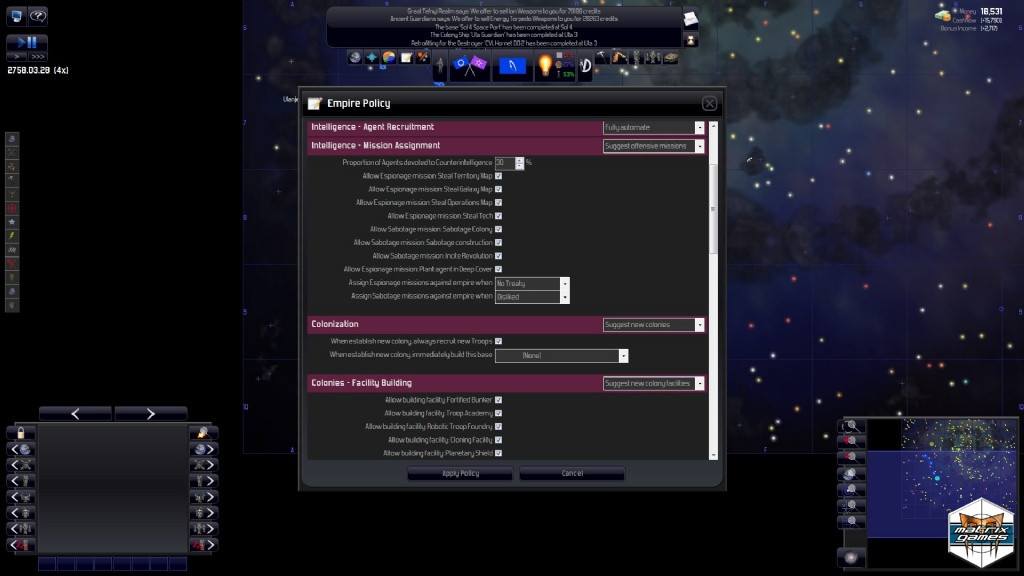Toggle Allow building facility Troop Academy

point(498,413)
